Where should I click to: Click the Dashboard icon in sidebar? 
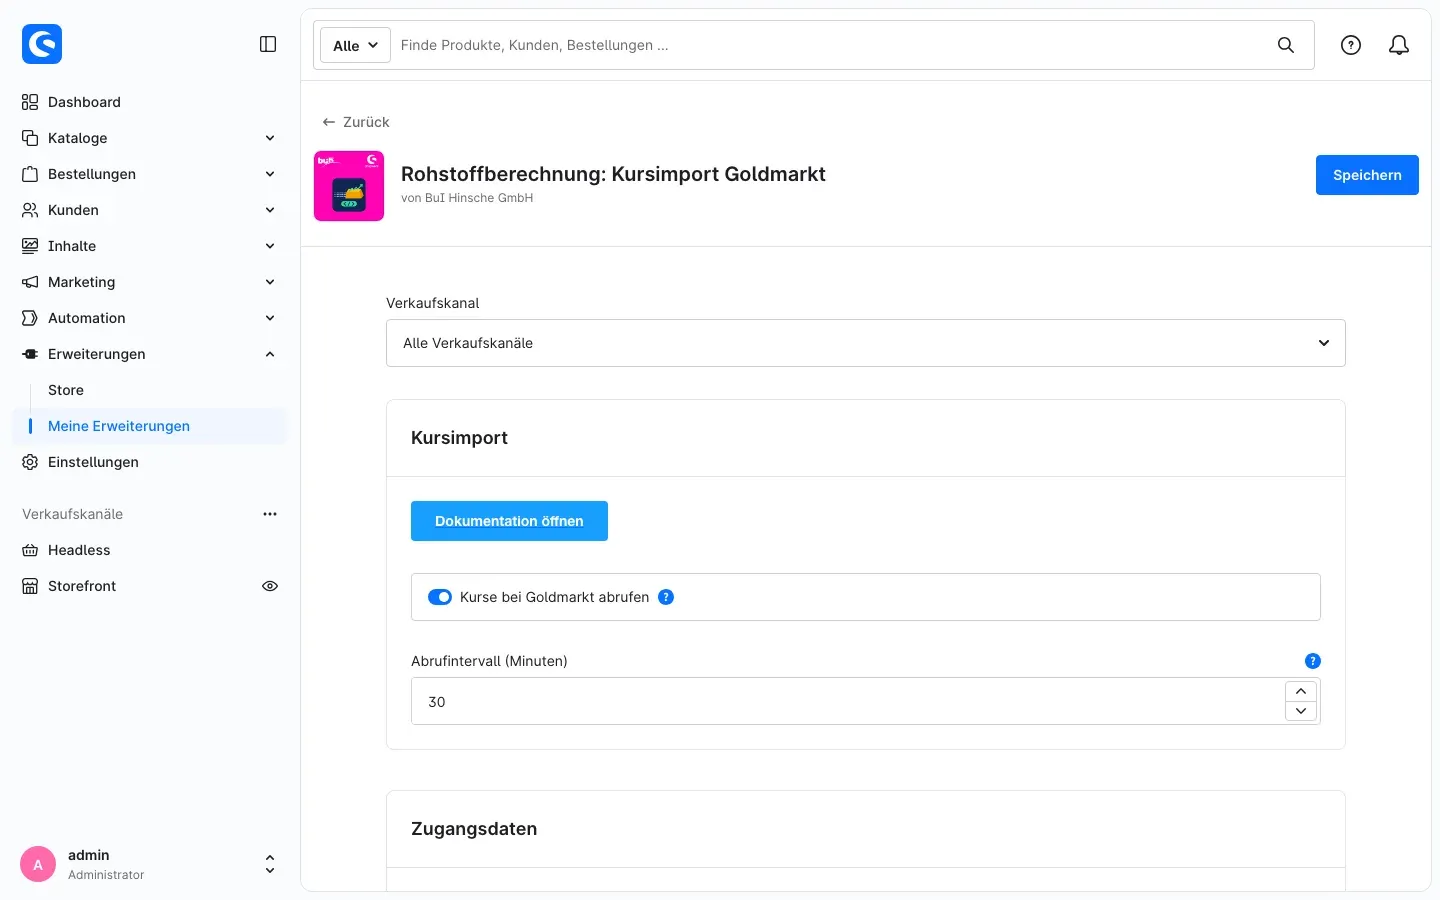coord(30,102)
